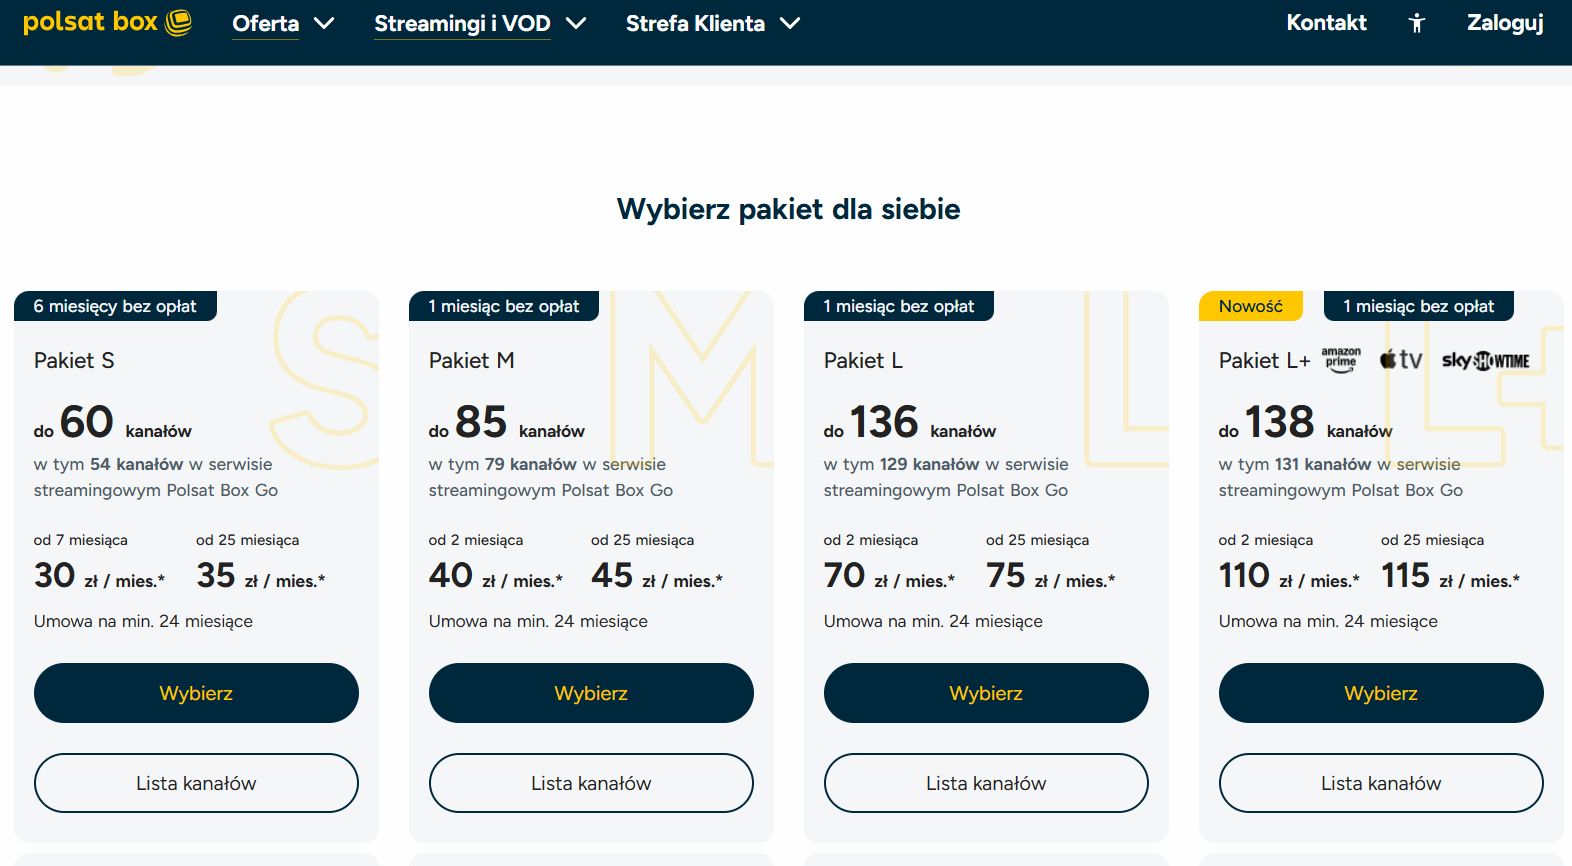Click the 'do 85 kanałów' text
This screenshot has height=866, width=1572.
tap(507, 422)
